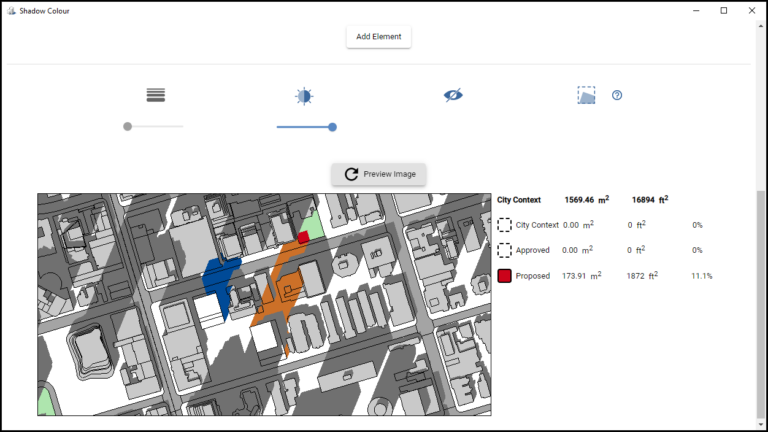
Task: Click the vertical scrollbar thumb
Action: (x=761, y=302)
